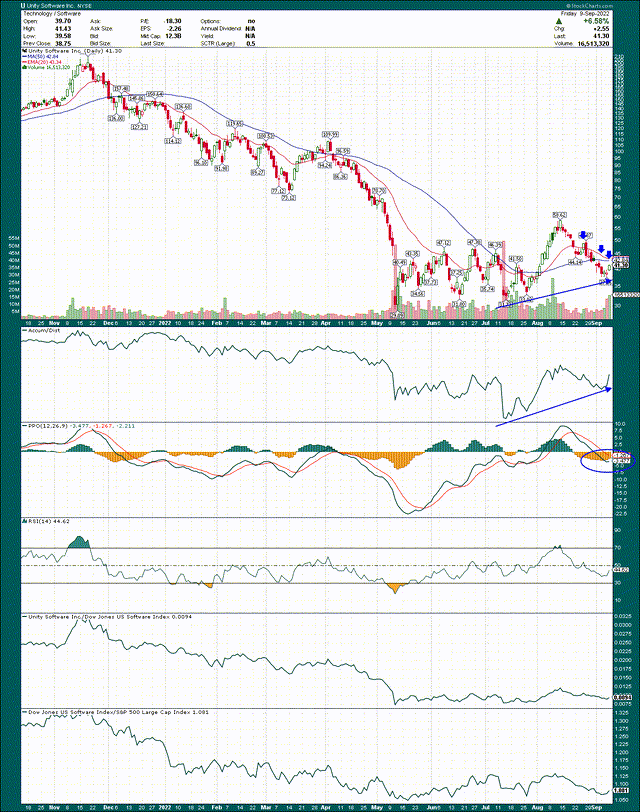This screenshot has height=812, width=640.
Task: Click the P/E value -18.30
Action: coord(172,21)
